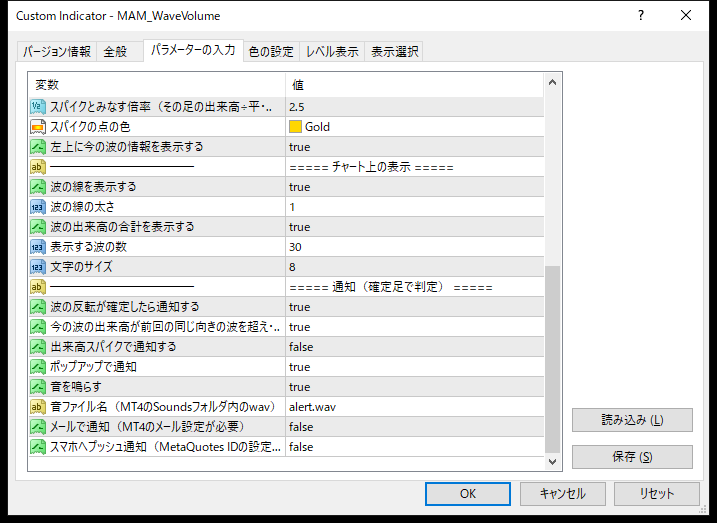This screenshot has height=523, width=717.
Task: Select the 2.5 value of スパイクとみなす倍率
Action: pyautogui.click(x=297, y=107)
